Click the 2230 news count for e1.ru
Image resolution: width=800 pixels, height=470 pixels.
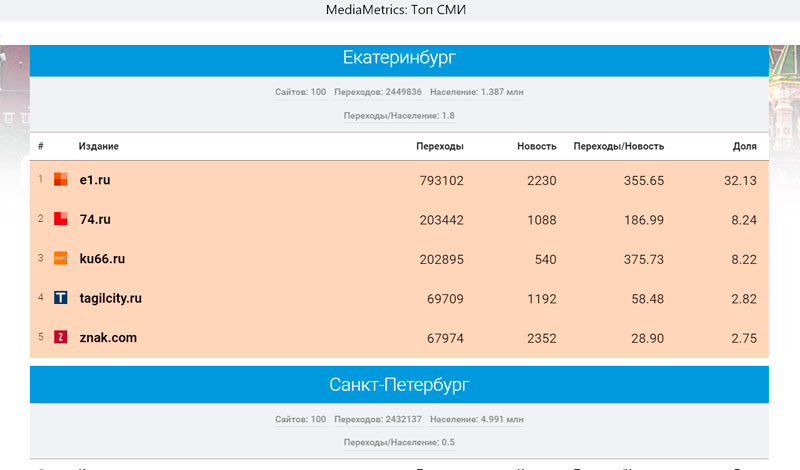(542, 181)
